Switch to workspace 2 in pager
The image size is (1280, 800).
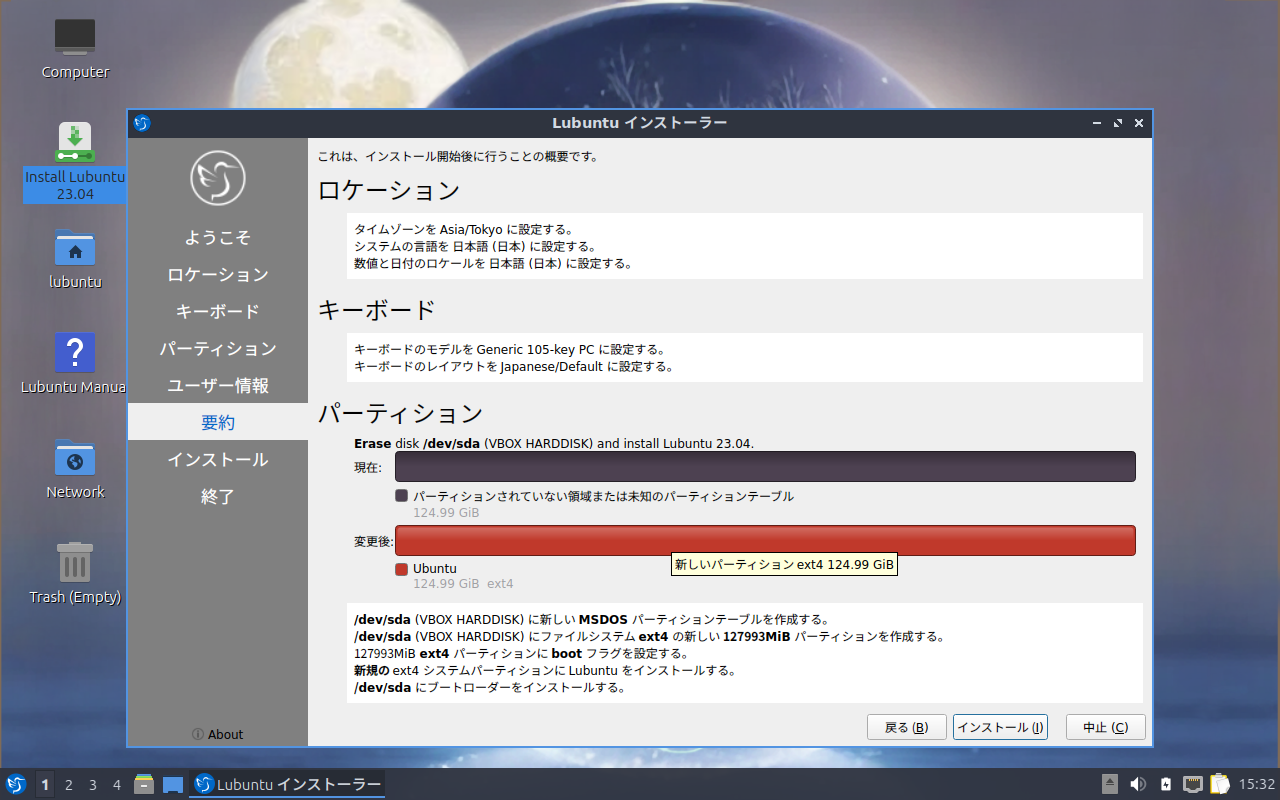(x=69, y=785)
